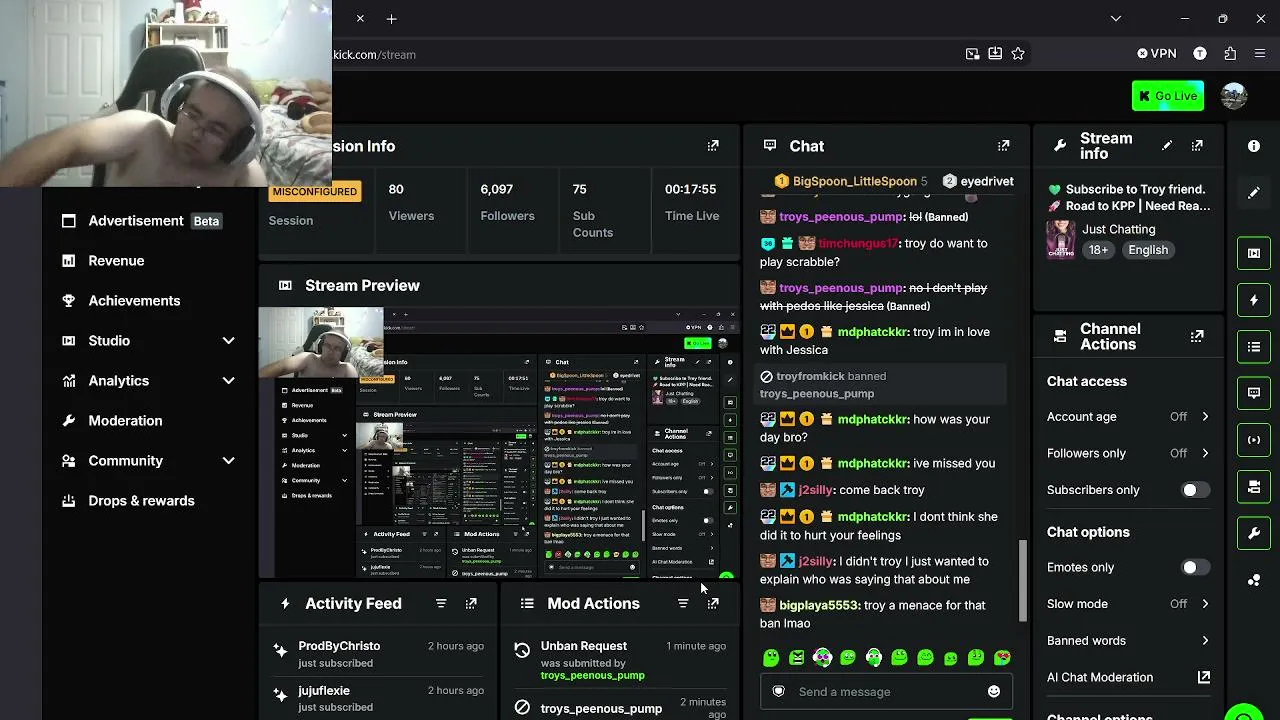
Task: Insert the first green emote in the chat row
Action: point(771,658)
